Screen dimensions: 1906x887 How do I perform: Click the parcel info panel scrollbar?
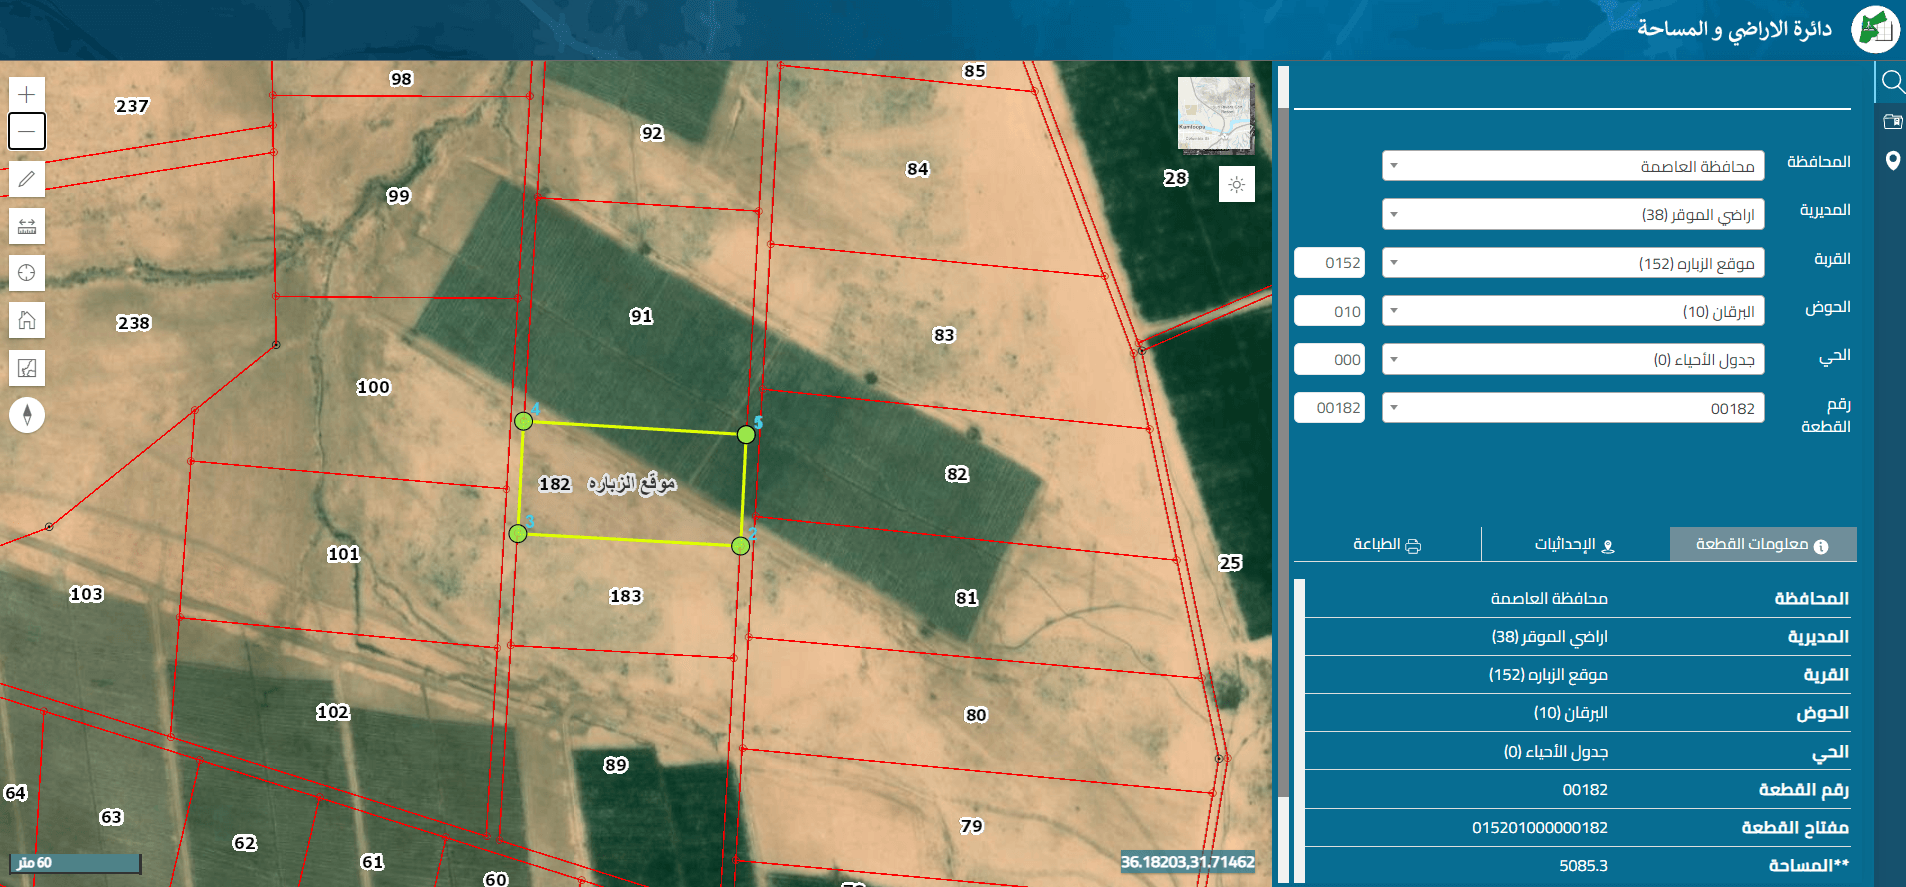click(x=1299, y=731)
